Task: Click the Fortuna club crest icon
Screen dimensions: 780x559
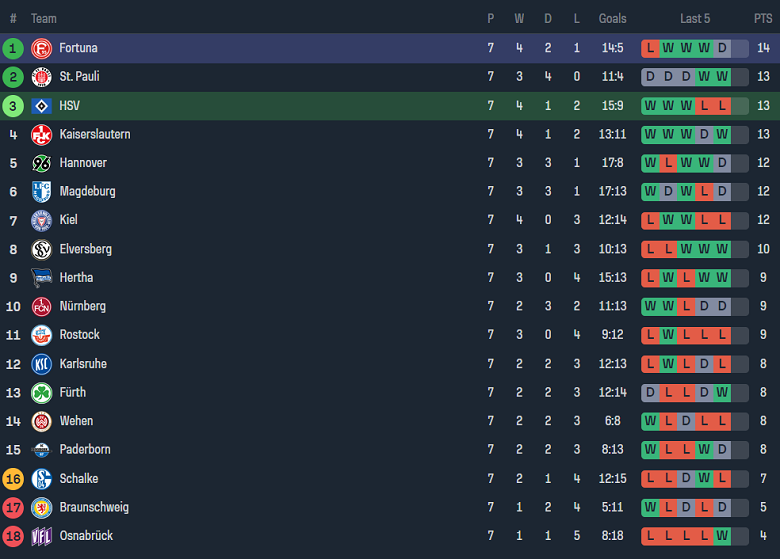Action: [42, 48]
